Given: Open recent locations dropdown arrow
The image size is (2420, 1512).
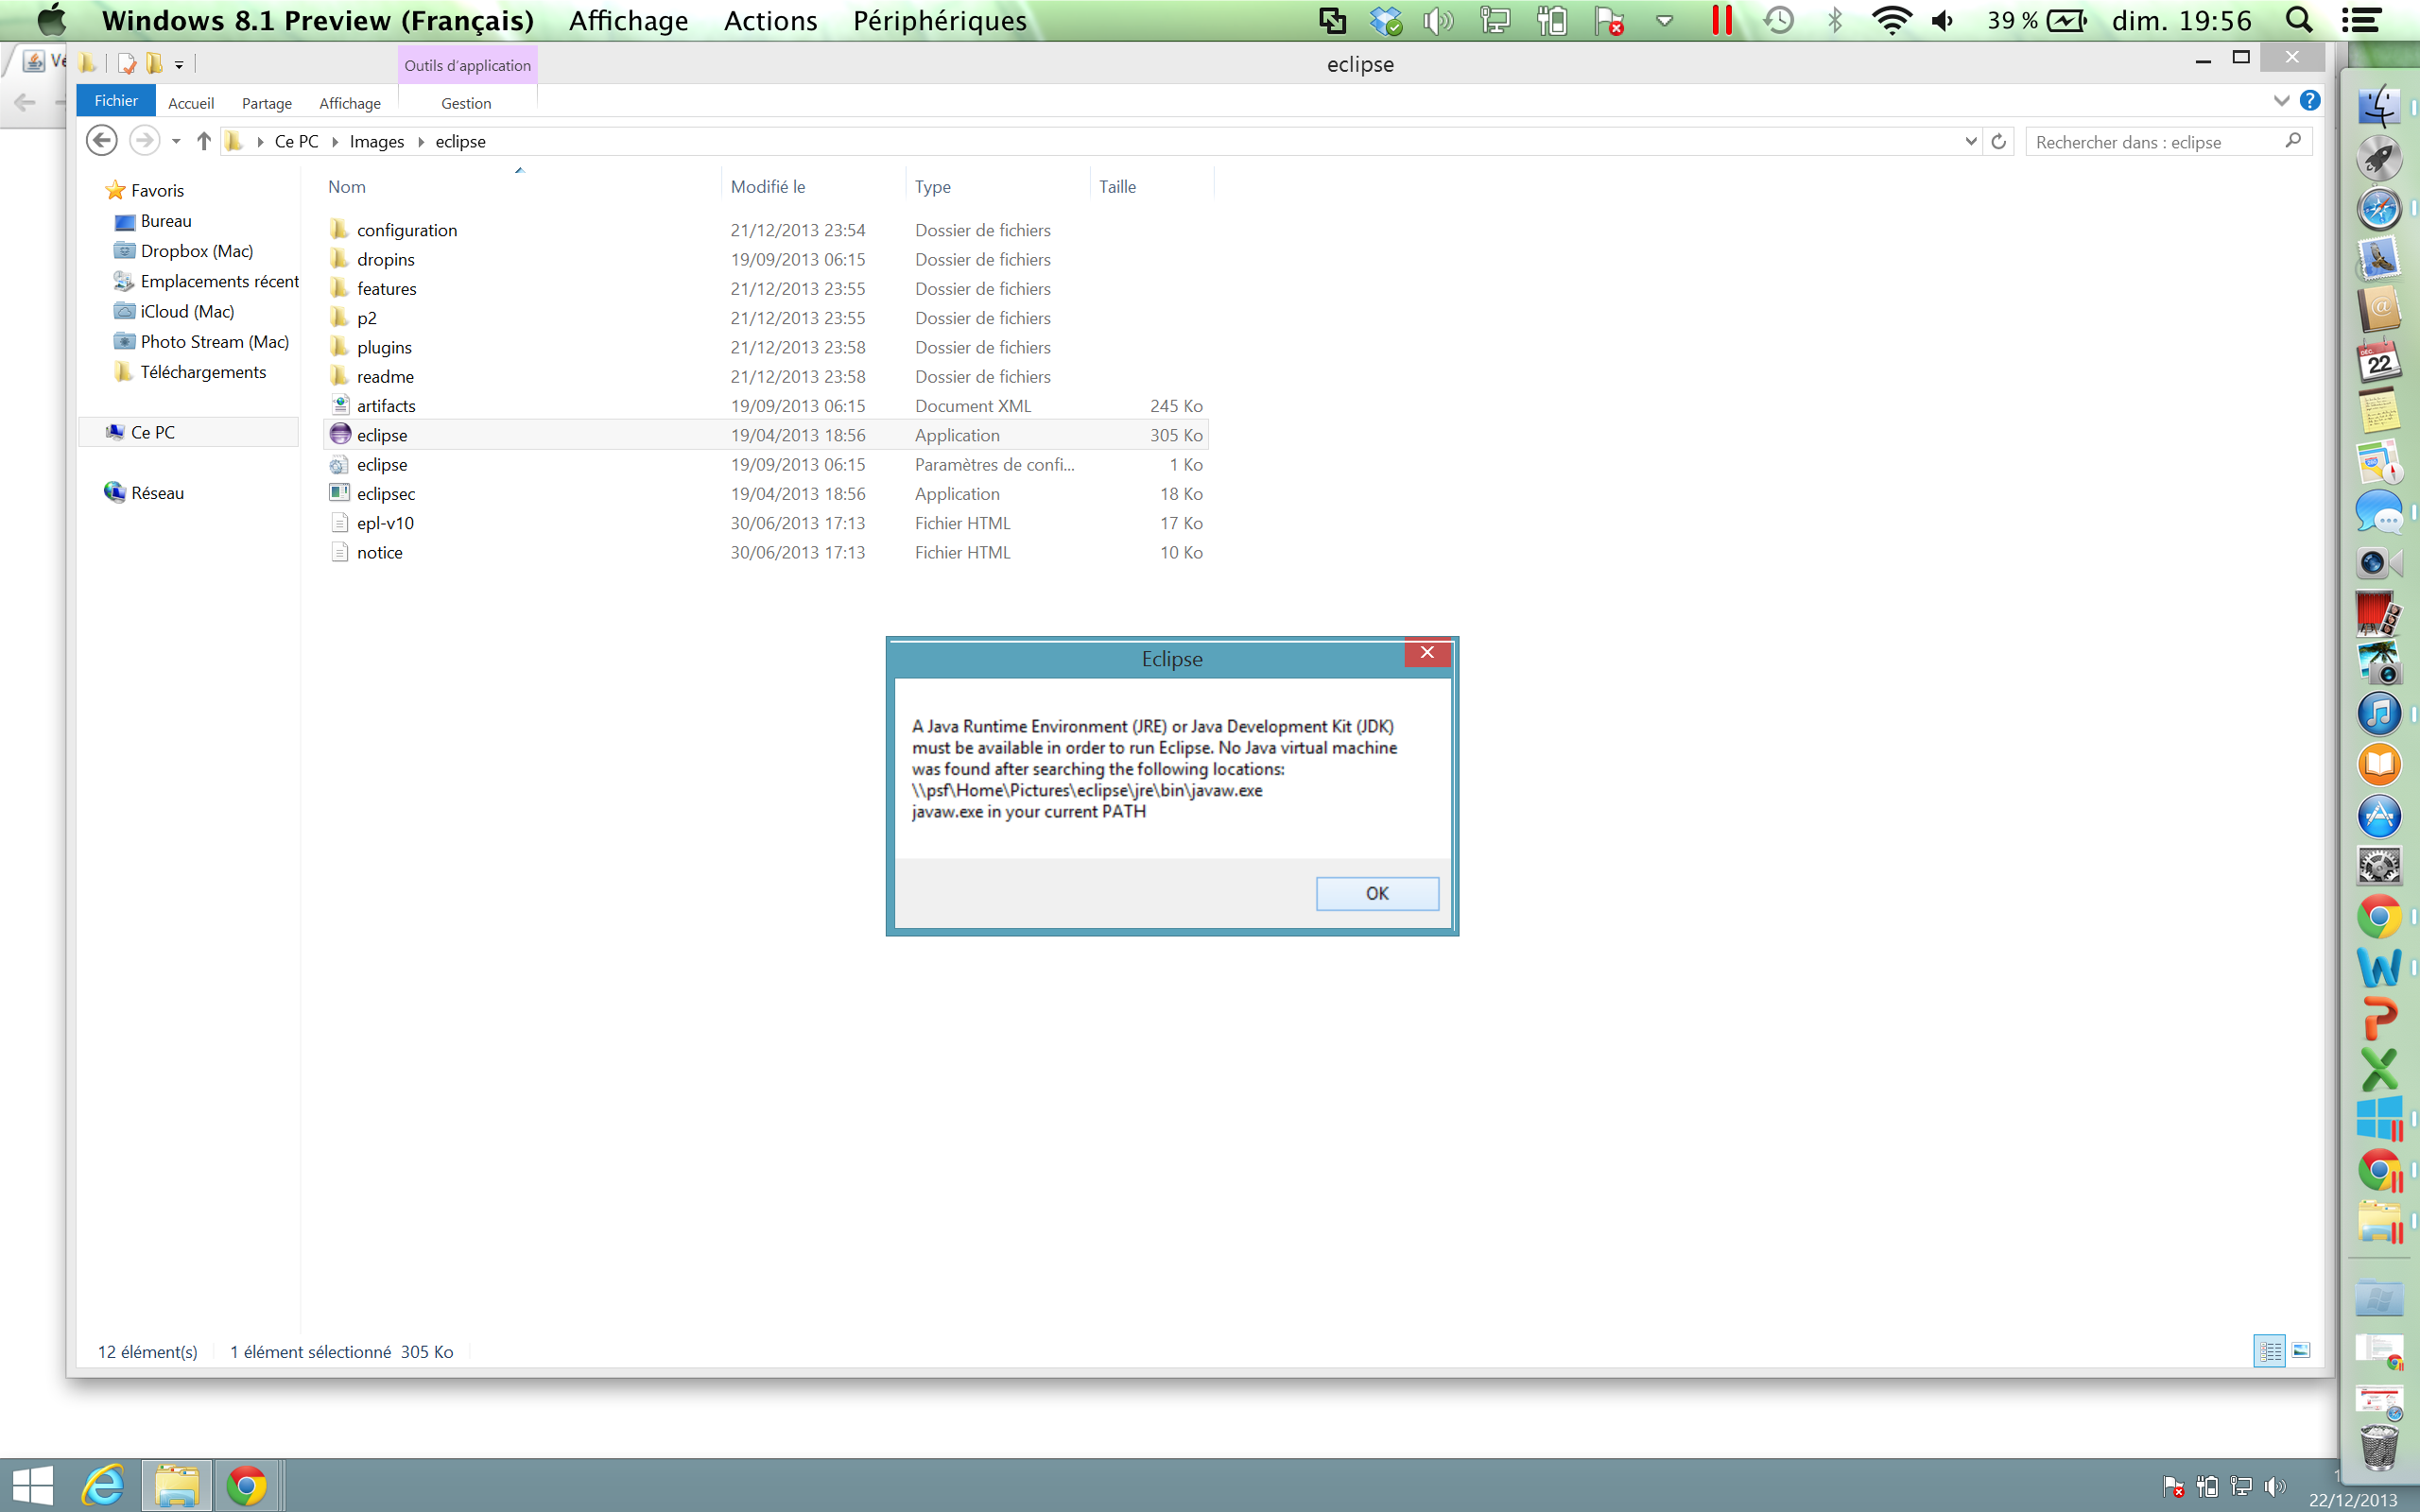Looking at the screenshot, I should click(x=176, y=141).
